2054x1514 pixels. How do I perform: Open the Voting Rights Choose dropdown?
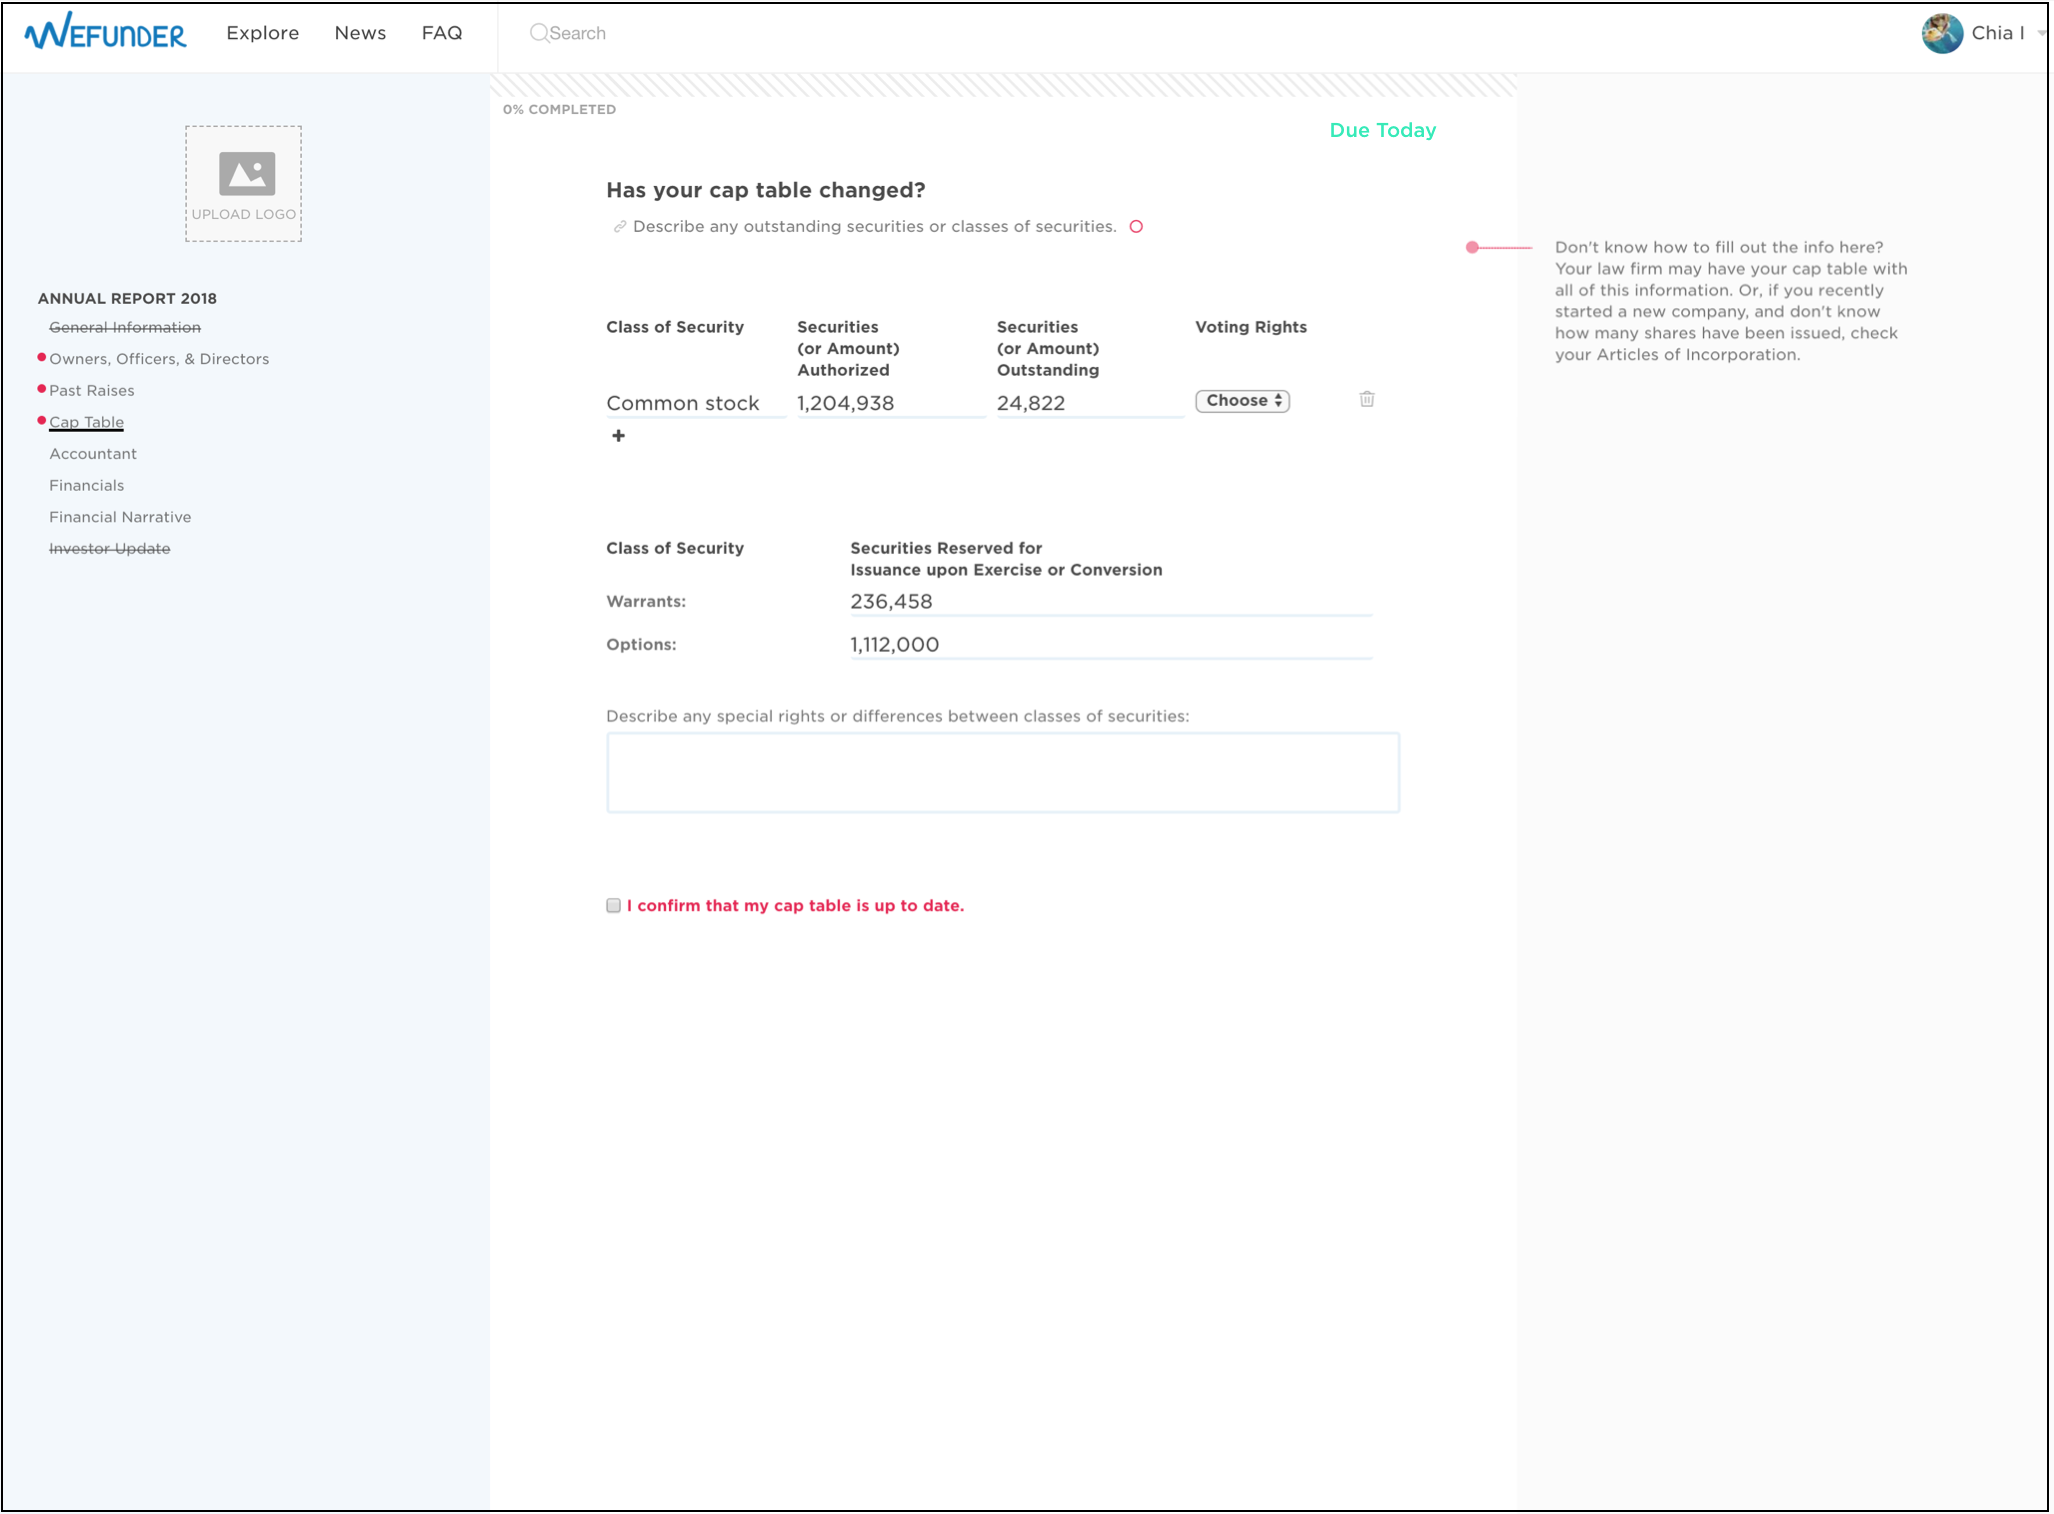1242,401
